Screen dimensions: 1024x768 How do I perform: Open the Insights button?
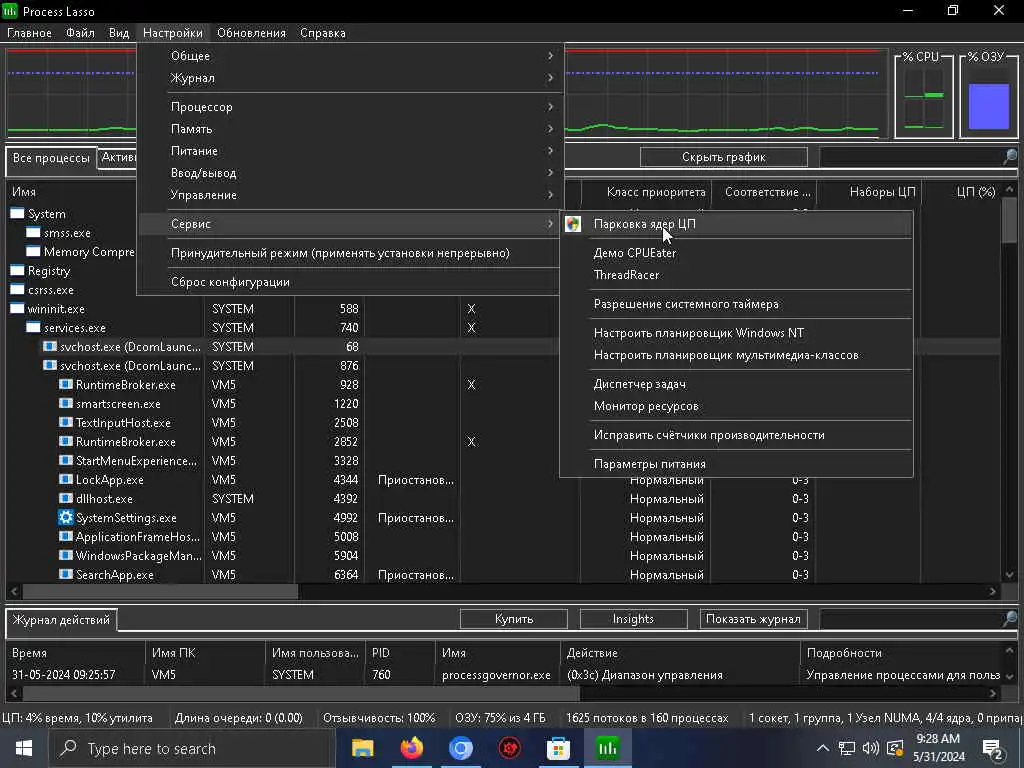(x=633, y=618)
